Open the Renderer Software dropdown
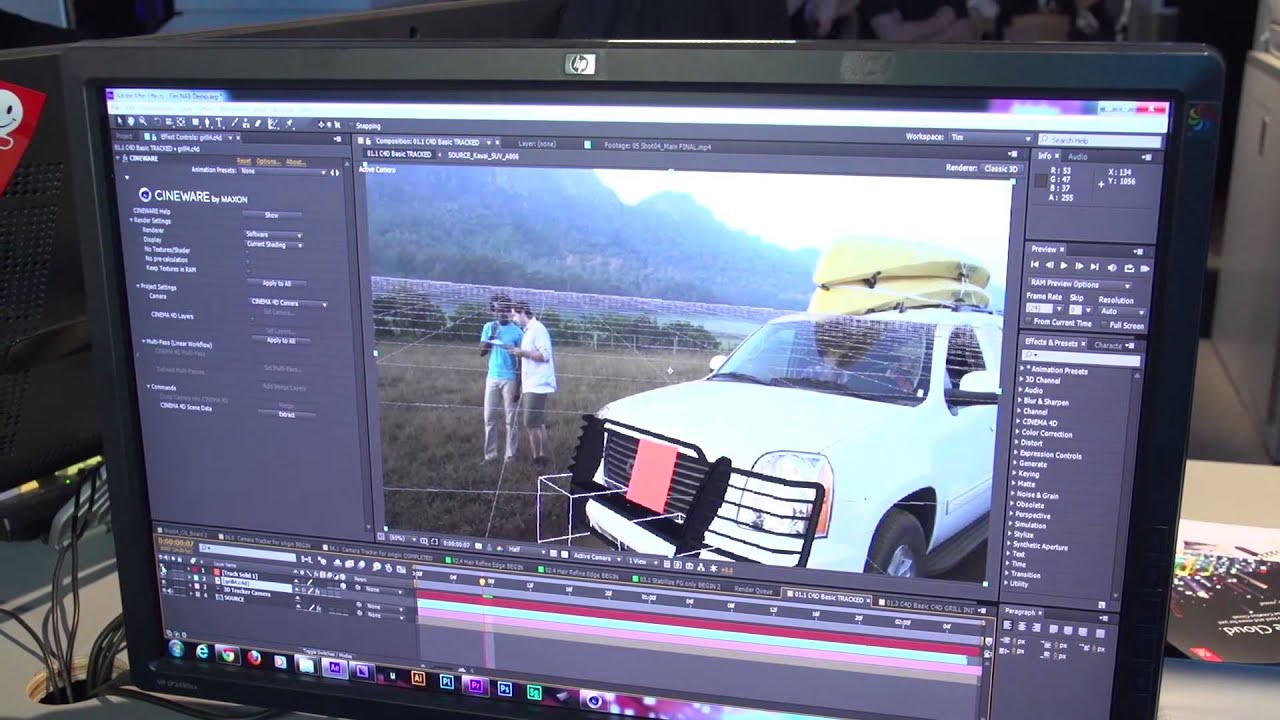Image resolution: width=1280 pixels, height=720 pixels. [274, 235]
